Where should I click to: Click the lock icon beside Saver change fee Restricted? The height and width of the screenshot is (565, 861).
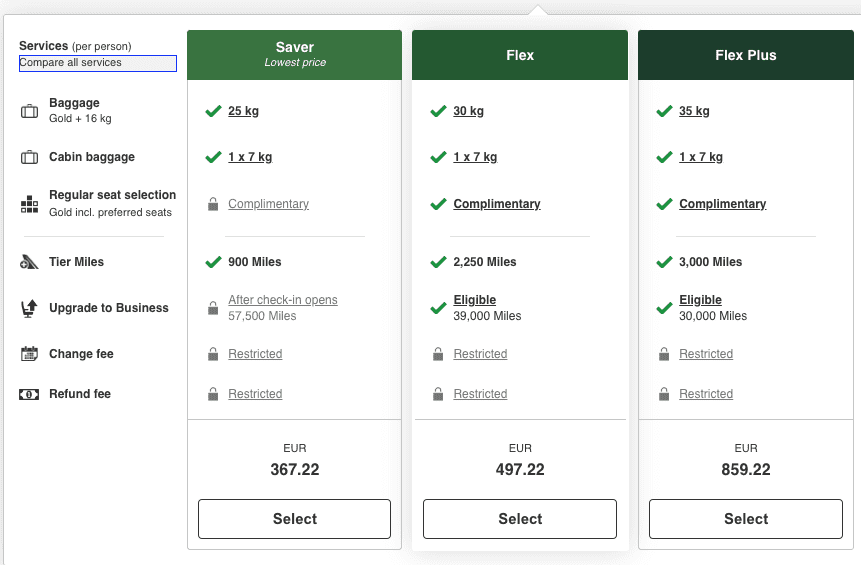[x=213, y=354]
